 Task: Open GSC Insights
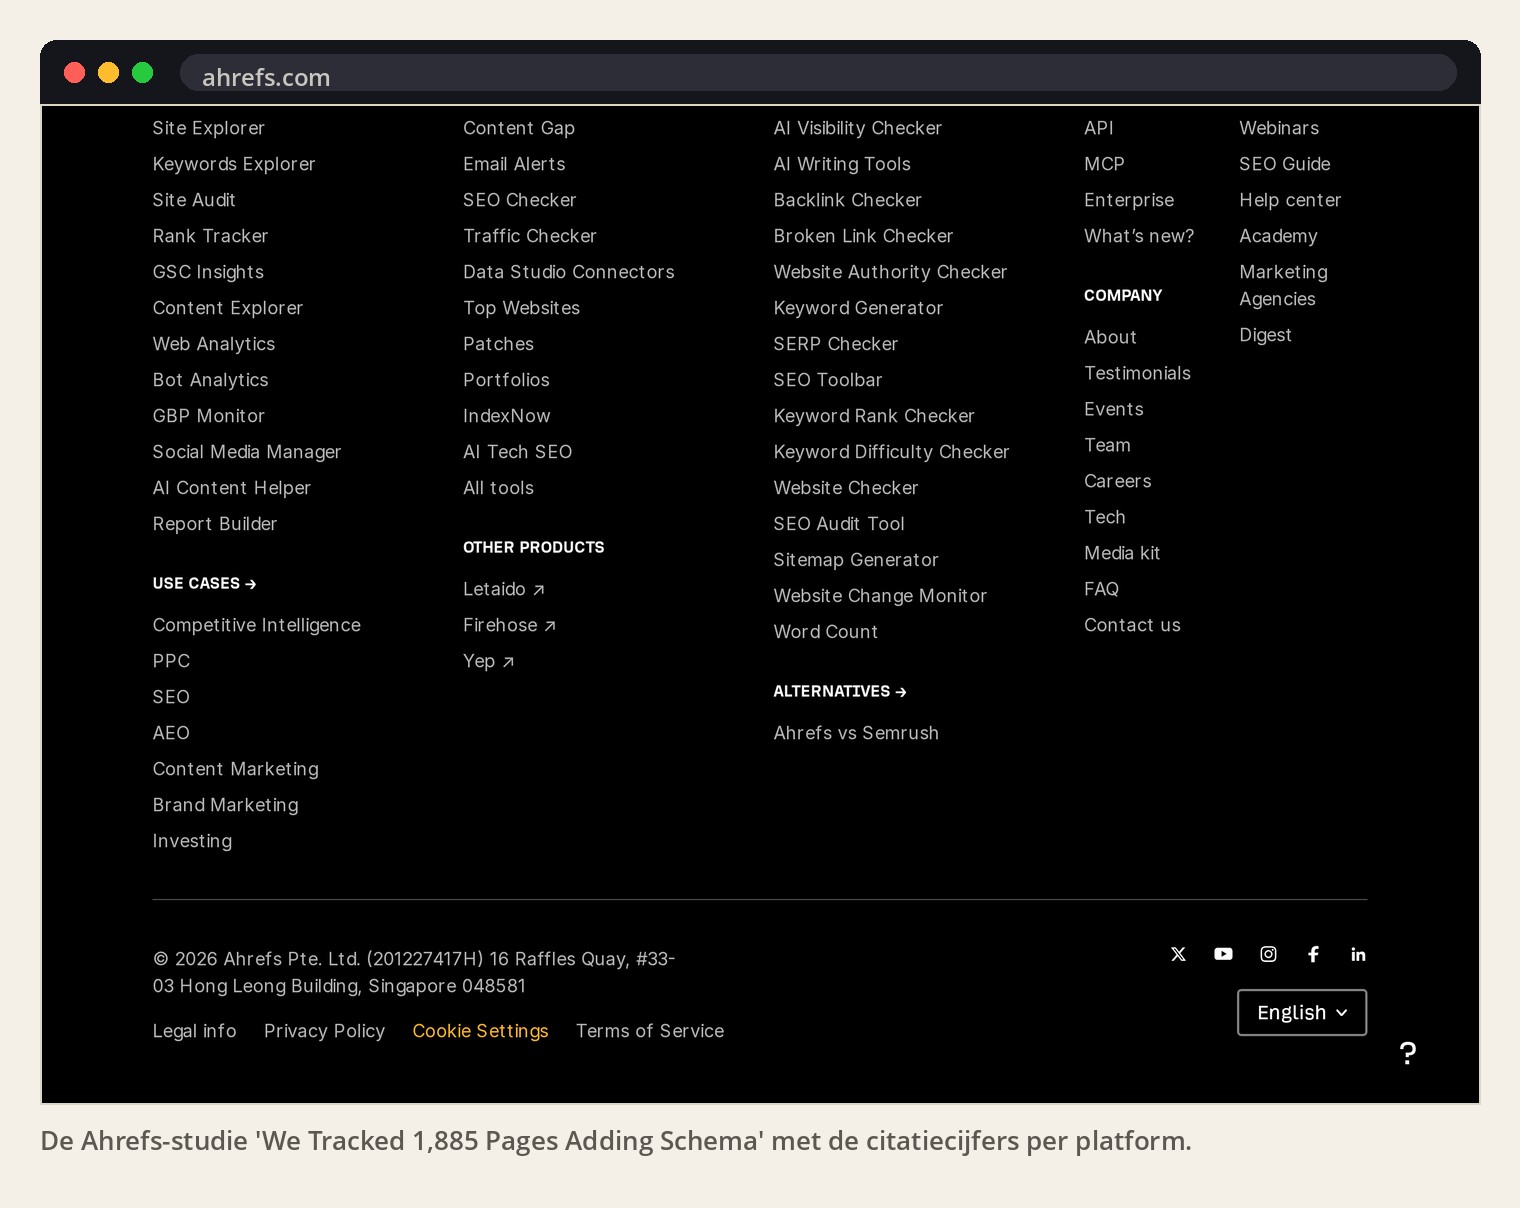(208, 272)
